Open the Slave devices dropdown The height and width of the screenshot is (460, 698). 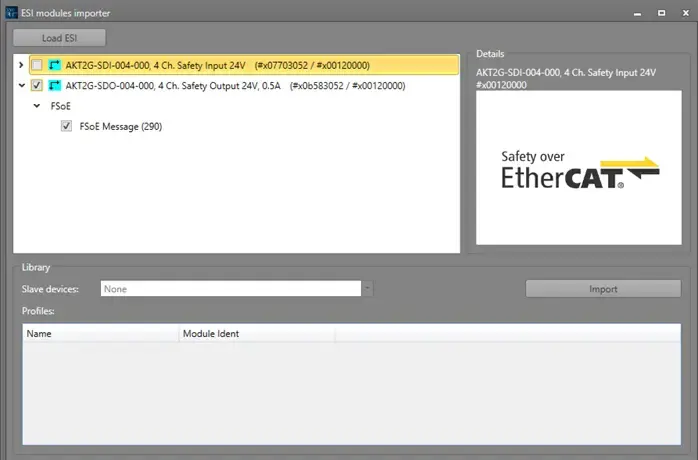(367, 289)
